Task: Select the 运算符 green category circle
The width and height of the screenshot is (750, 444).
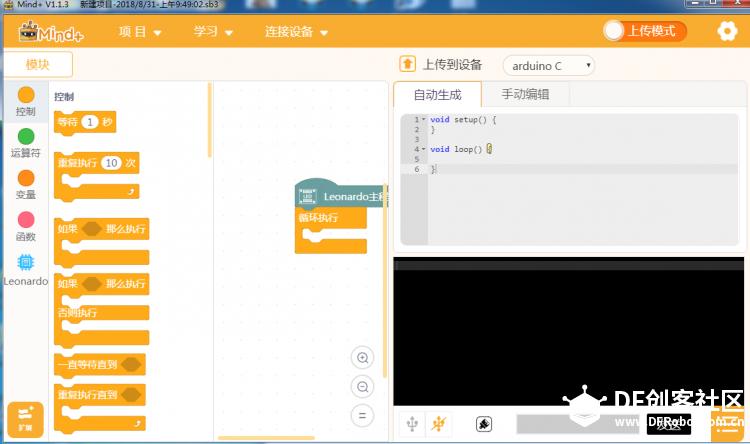Action: pyautogui.click(x=26, y=136)
